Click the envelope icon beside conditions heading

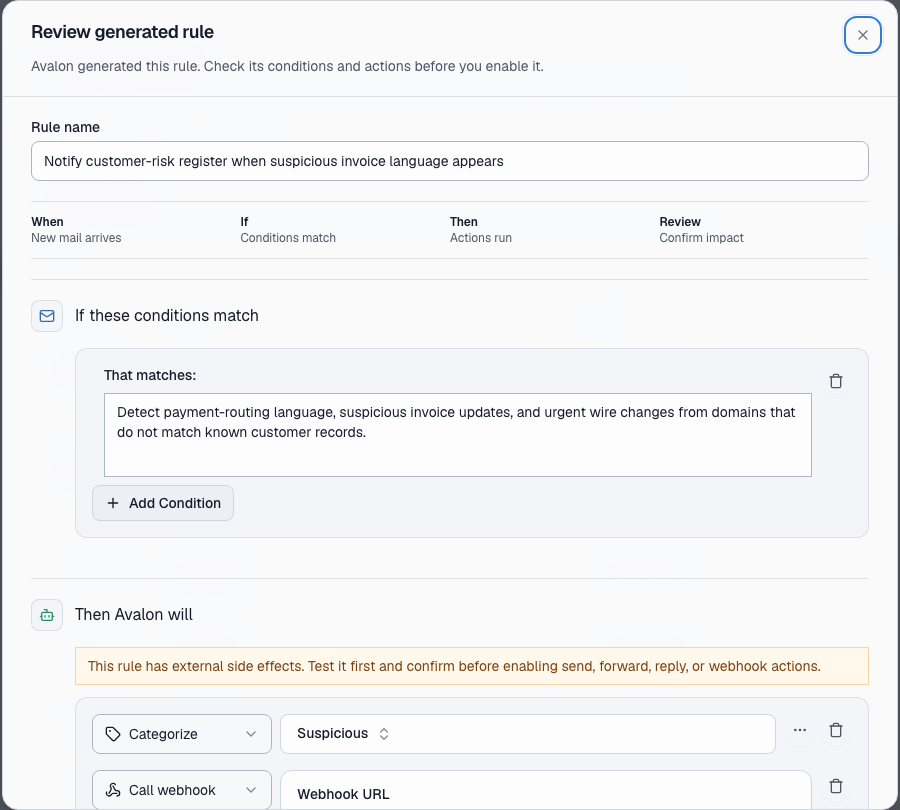click(47, 316)
